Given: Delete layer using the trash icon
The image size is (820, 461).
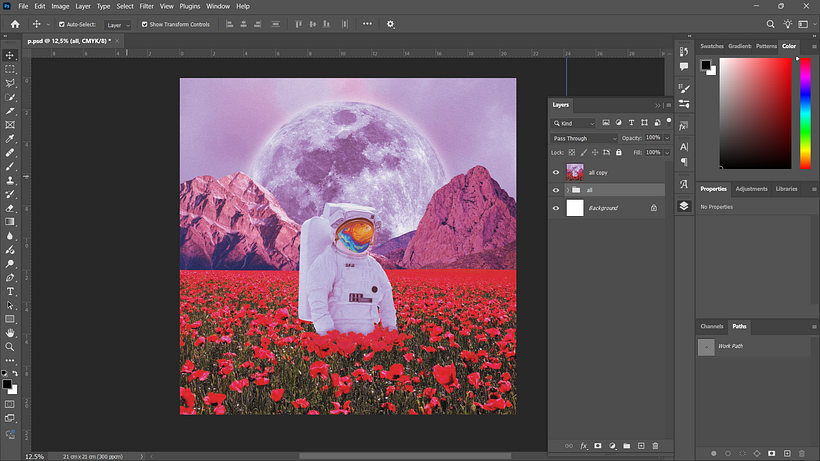Looking at the screenshot, I should (655, 446).
